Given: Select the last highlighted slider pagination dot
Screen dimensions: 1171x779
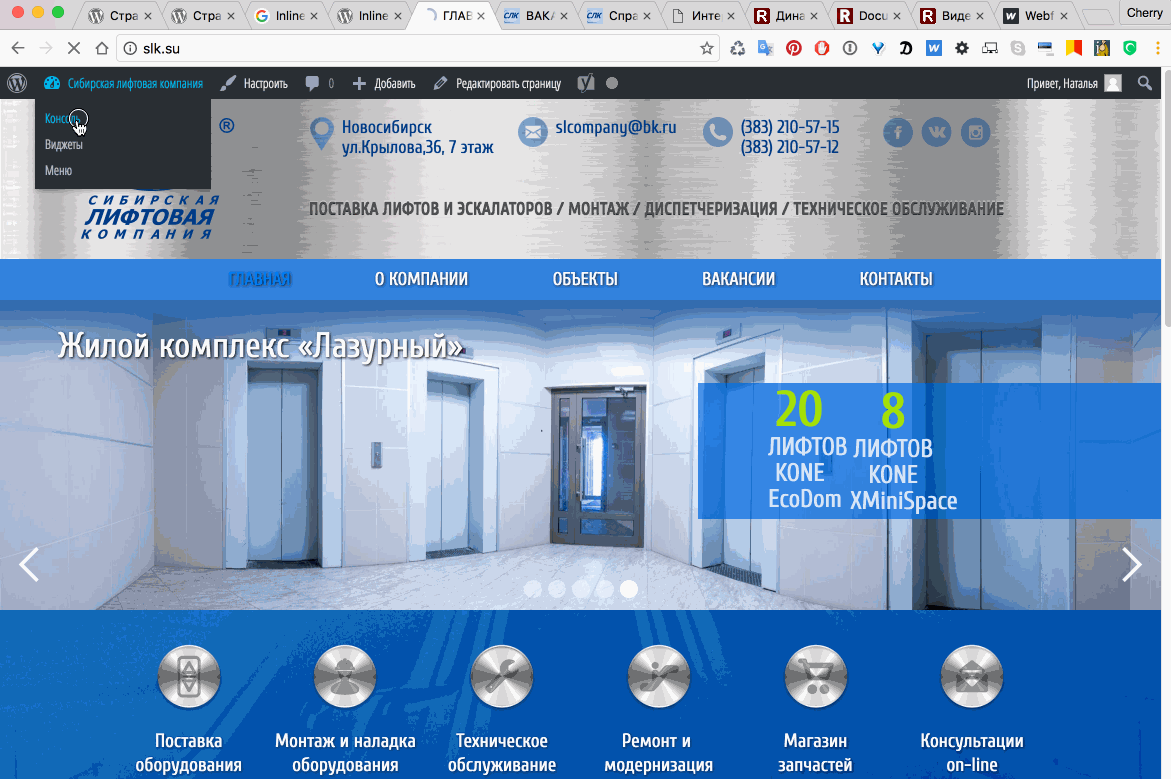Looking at the screenshot, I should click(629, 589).
